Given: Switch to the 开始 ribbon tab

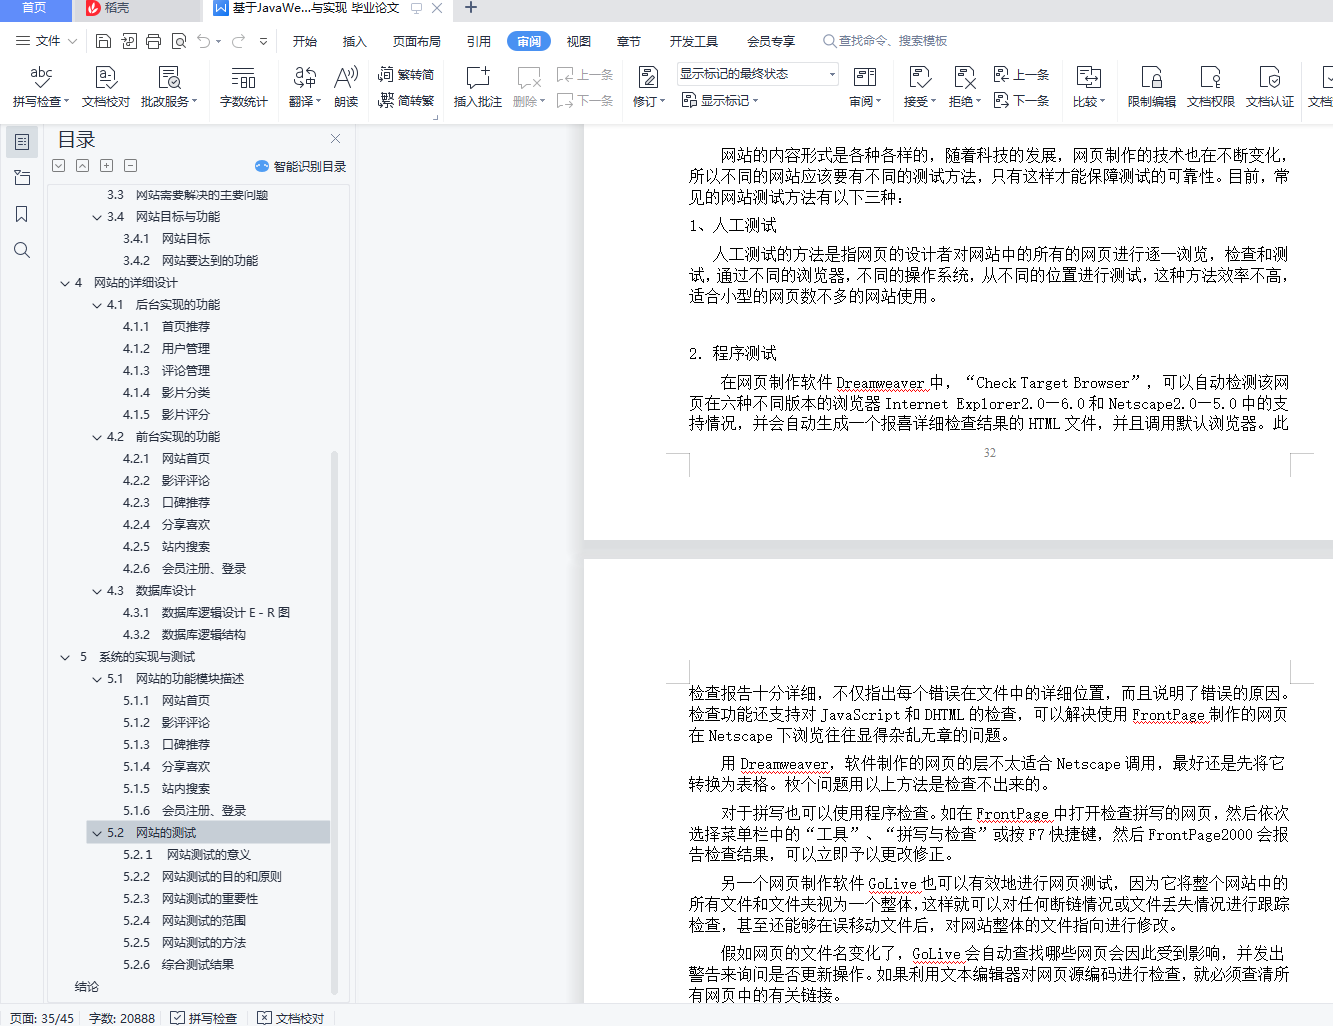Looking at the screenshot, I should 305,41.
